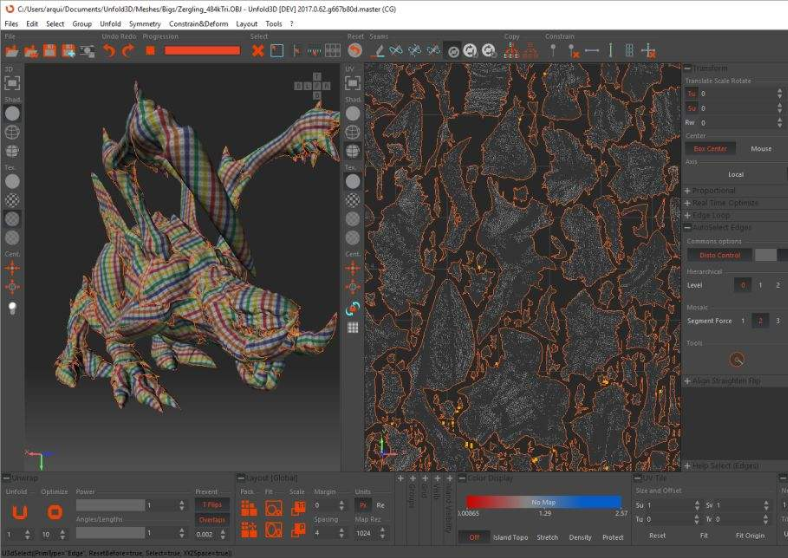
Task: Collapse the Transform panel
Action: (x=687, y=68)
